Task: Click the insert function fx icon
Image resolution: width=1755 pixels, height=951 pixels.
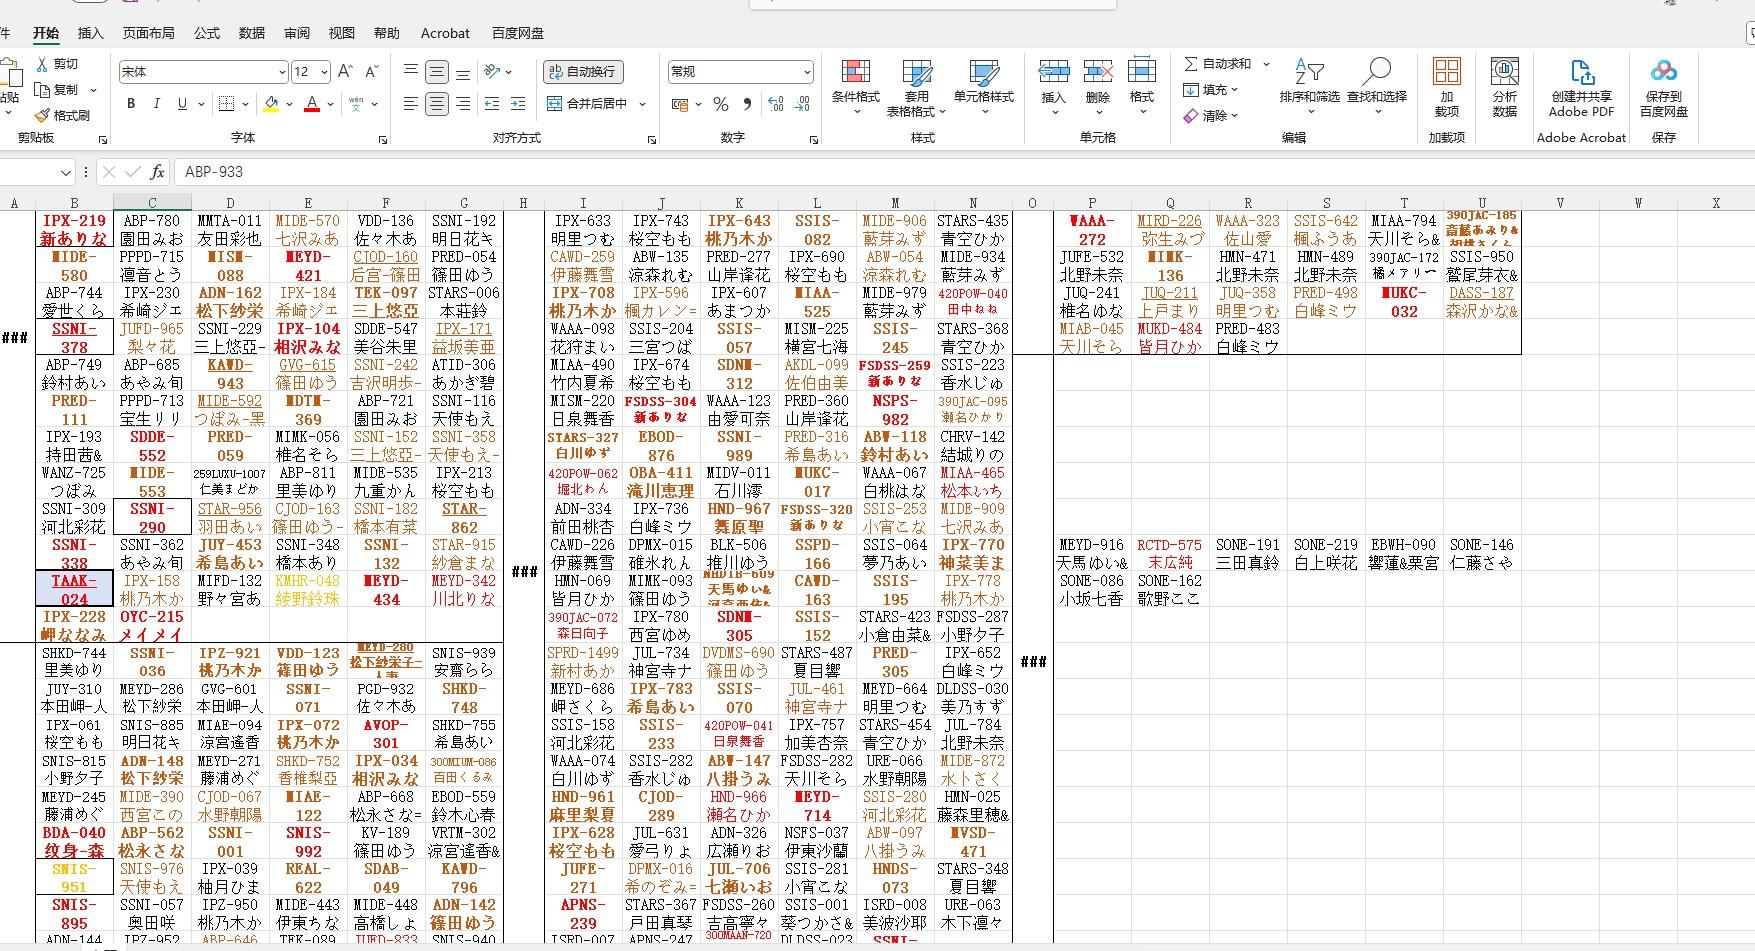Action: 157,172
